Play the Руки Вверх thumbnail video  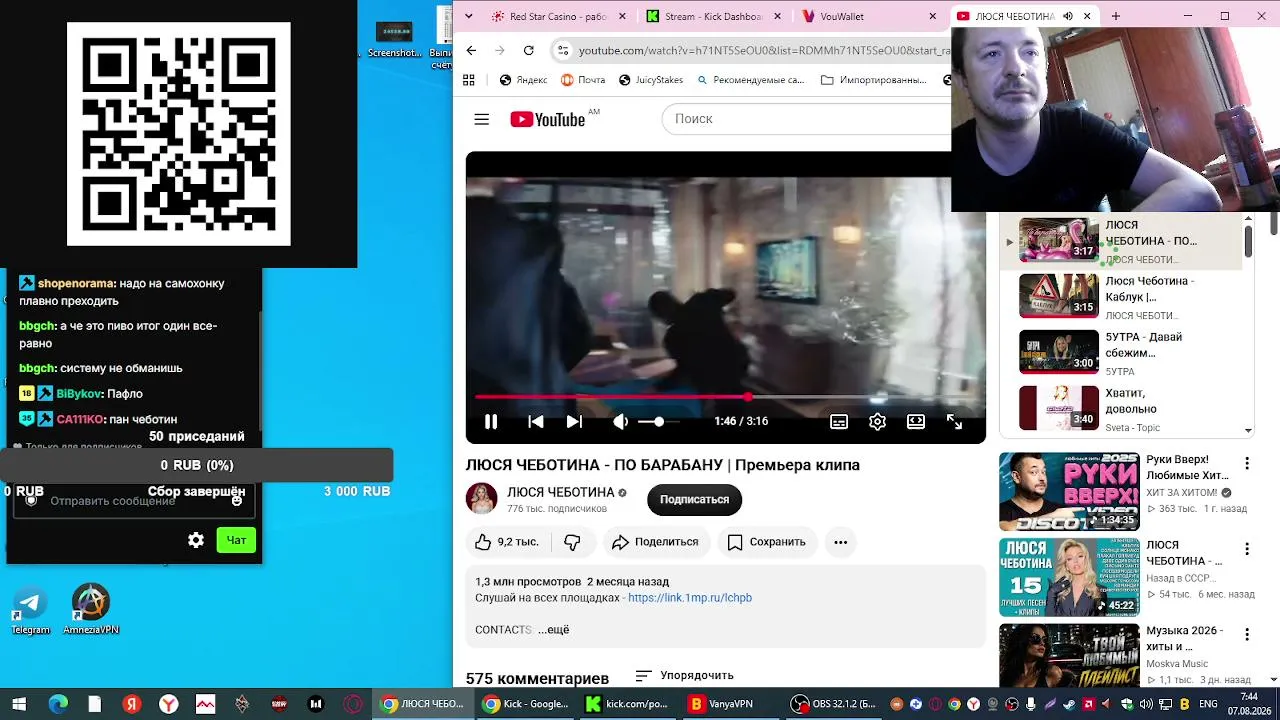coord(1069,492)
